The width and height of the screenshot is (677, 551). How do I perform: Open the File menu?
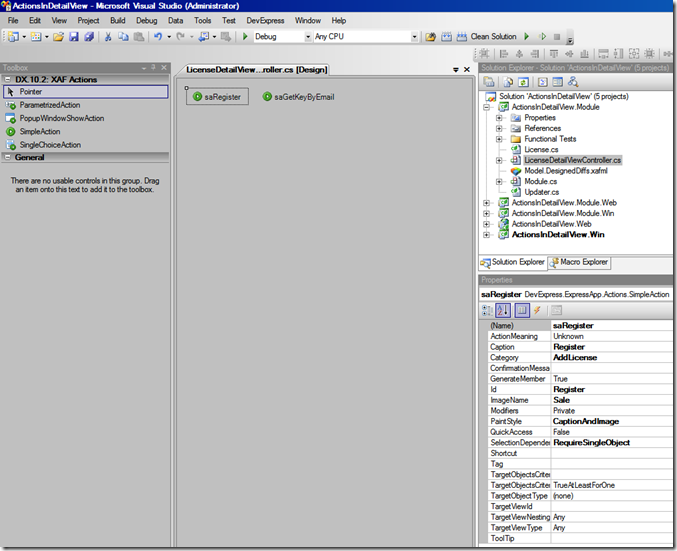tap(13, 20)
